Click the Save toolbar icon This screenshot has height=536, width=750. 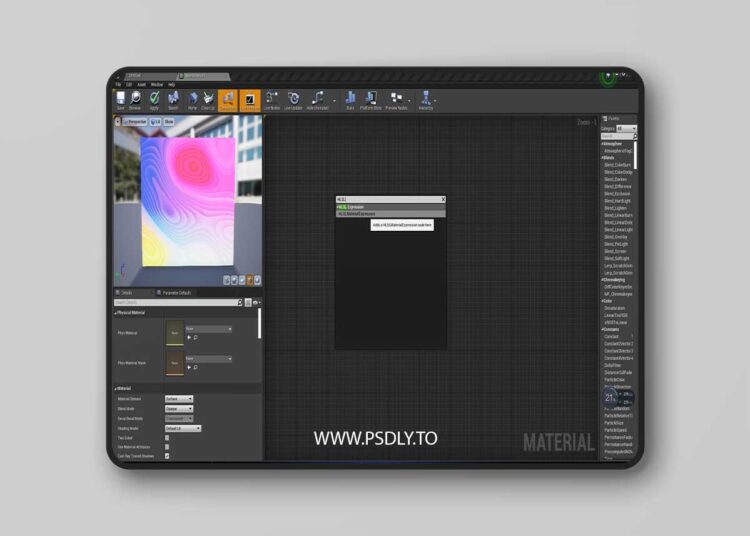coord(121,99)
